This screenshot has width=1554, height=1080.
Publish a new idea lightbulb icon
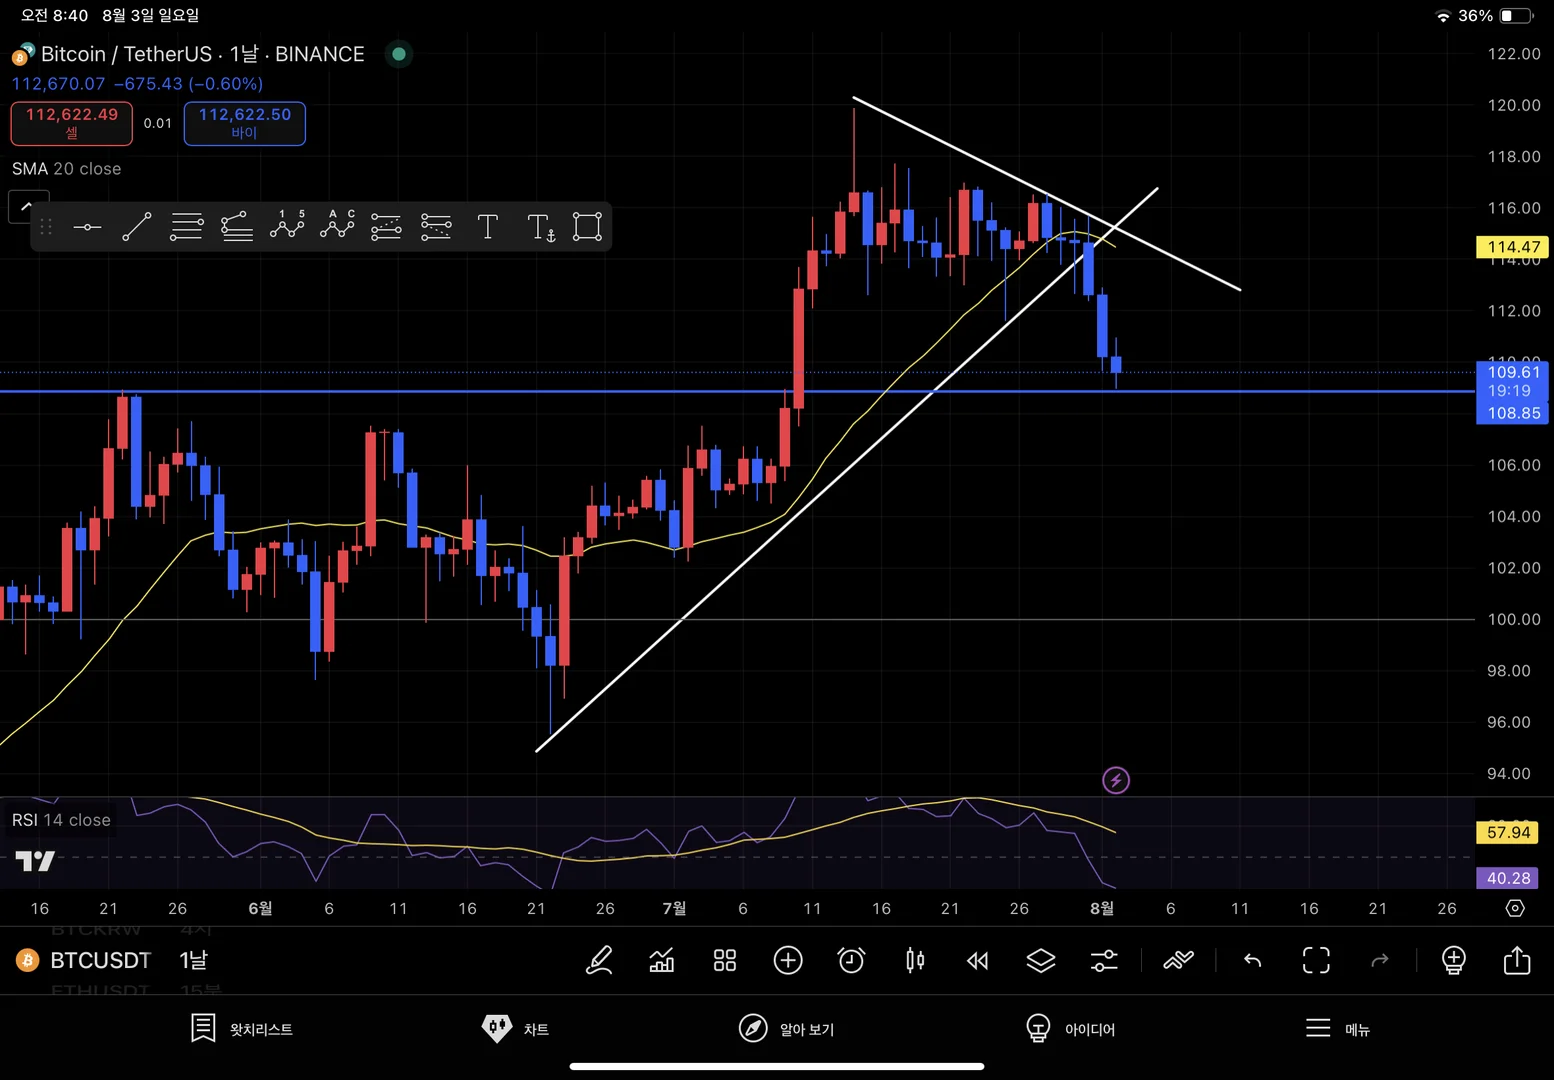click(x=1454, y=961)
